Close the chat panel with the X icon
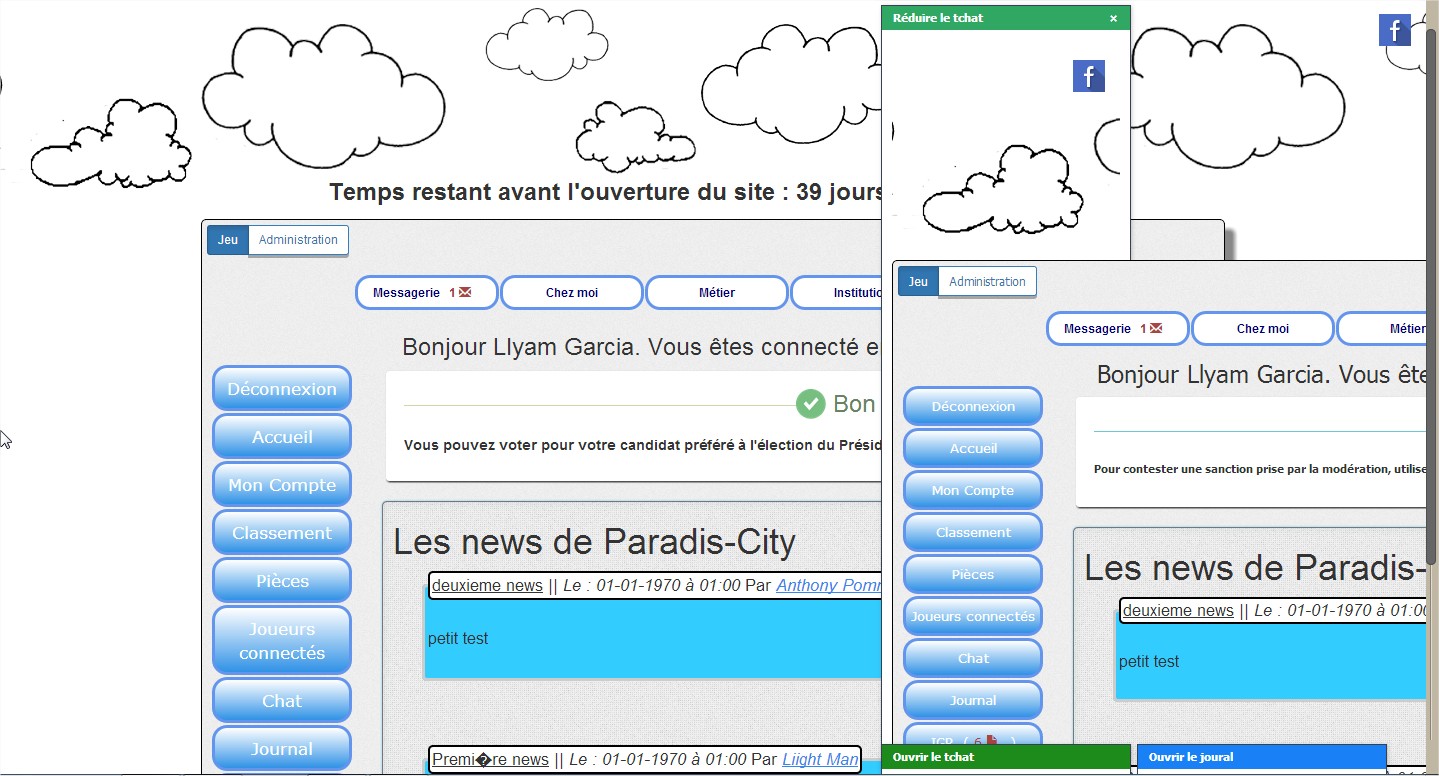The height and width of the screenshot is (776, 1439). tap(1113, 18)
